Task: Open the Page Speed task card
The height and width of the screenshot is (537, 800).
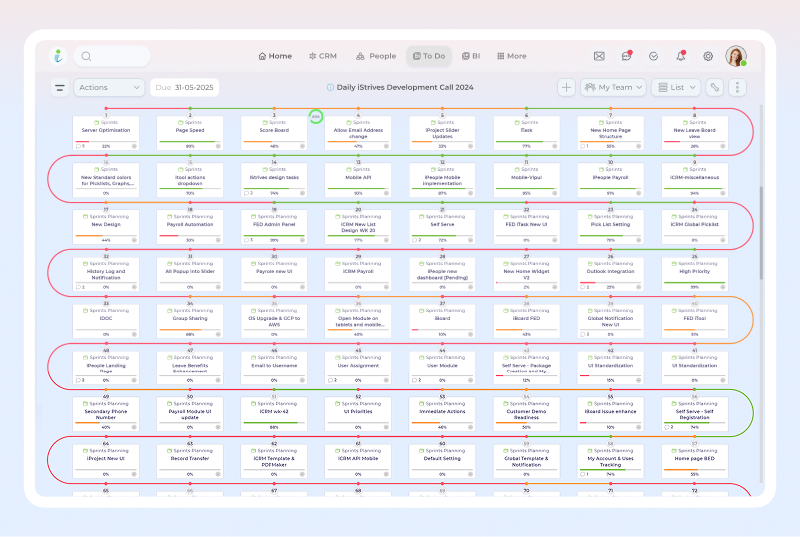Action: coord(190,131)
